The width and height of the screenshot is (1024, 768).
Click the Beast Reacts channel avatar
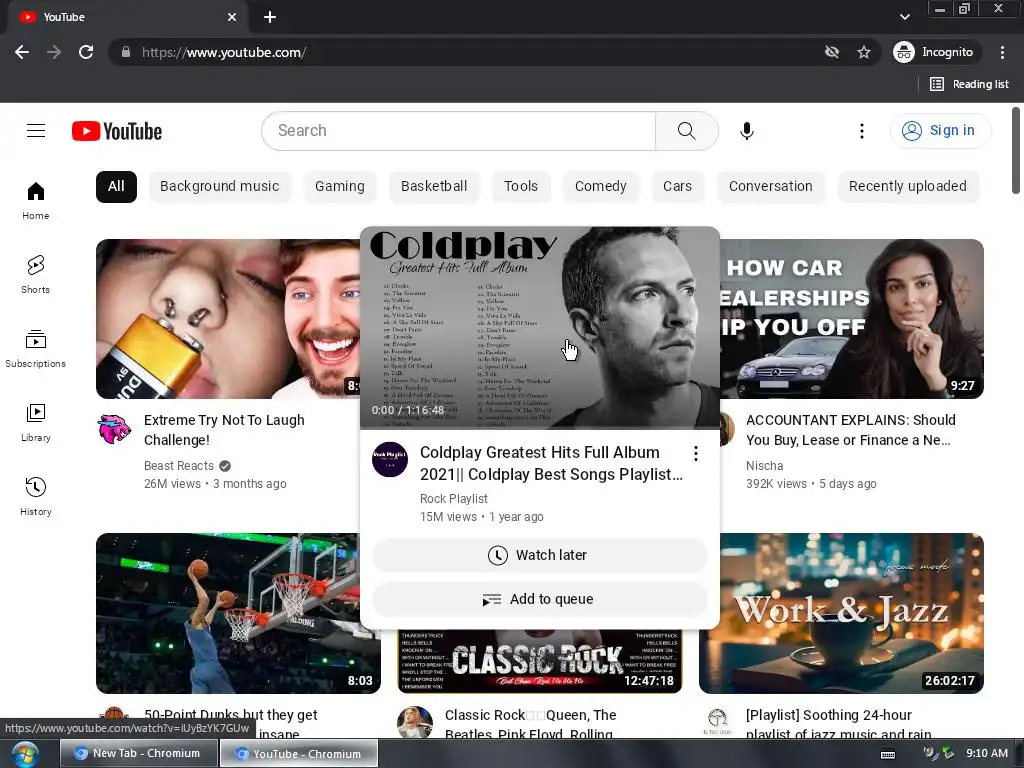click(114, 429)
